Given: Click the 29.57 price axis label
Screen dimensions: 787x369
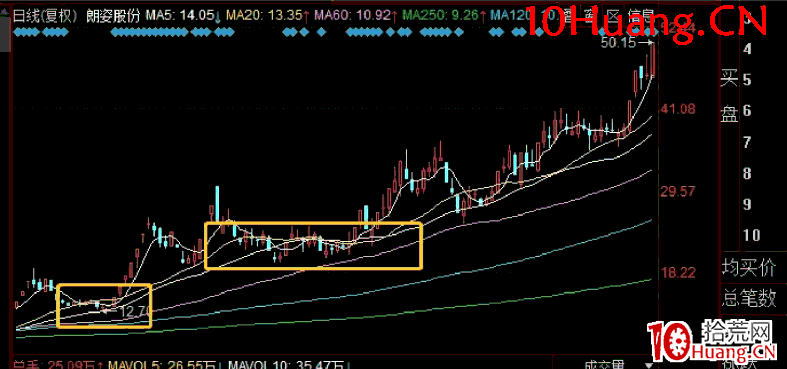Looking at the screenshot, I should coord(677,191).
